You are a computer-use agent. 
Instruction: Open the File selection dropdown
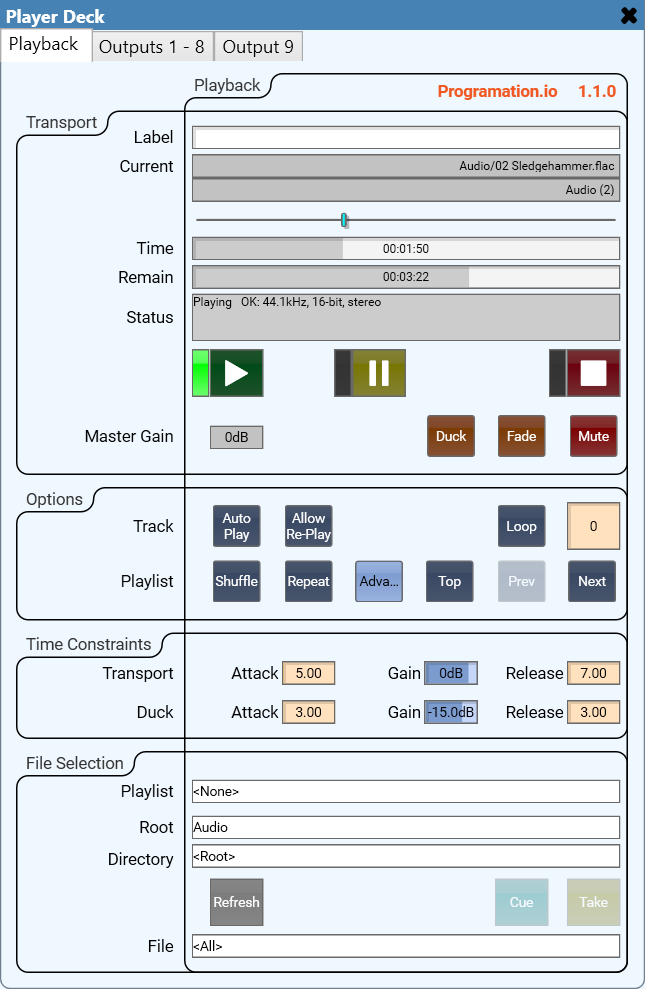405,946
